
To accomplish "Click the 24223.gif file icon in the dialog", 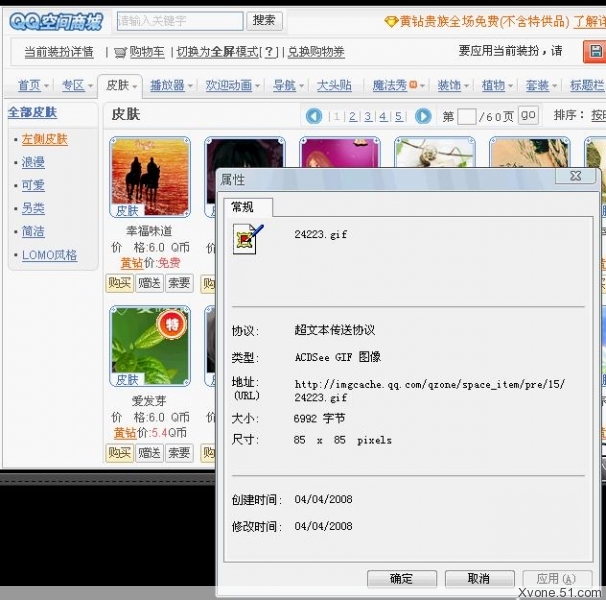I will [x=247, y=239].
